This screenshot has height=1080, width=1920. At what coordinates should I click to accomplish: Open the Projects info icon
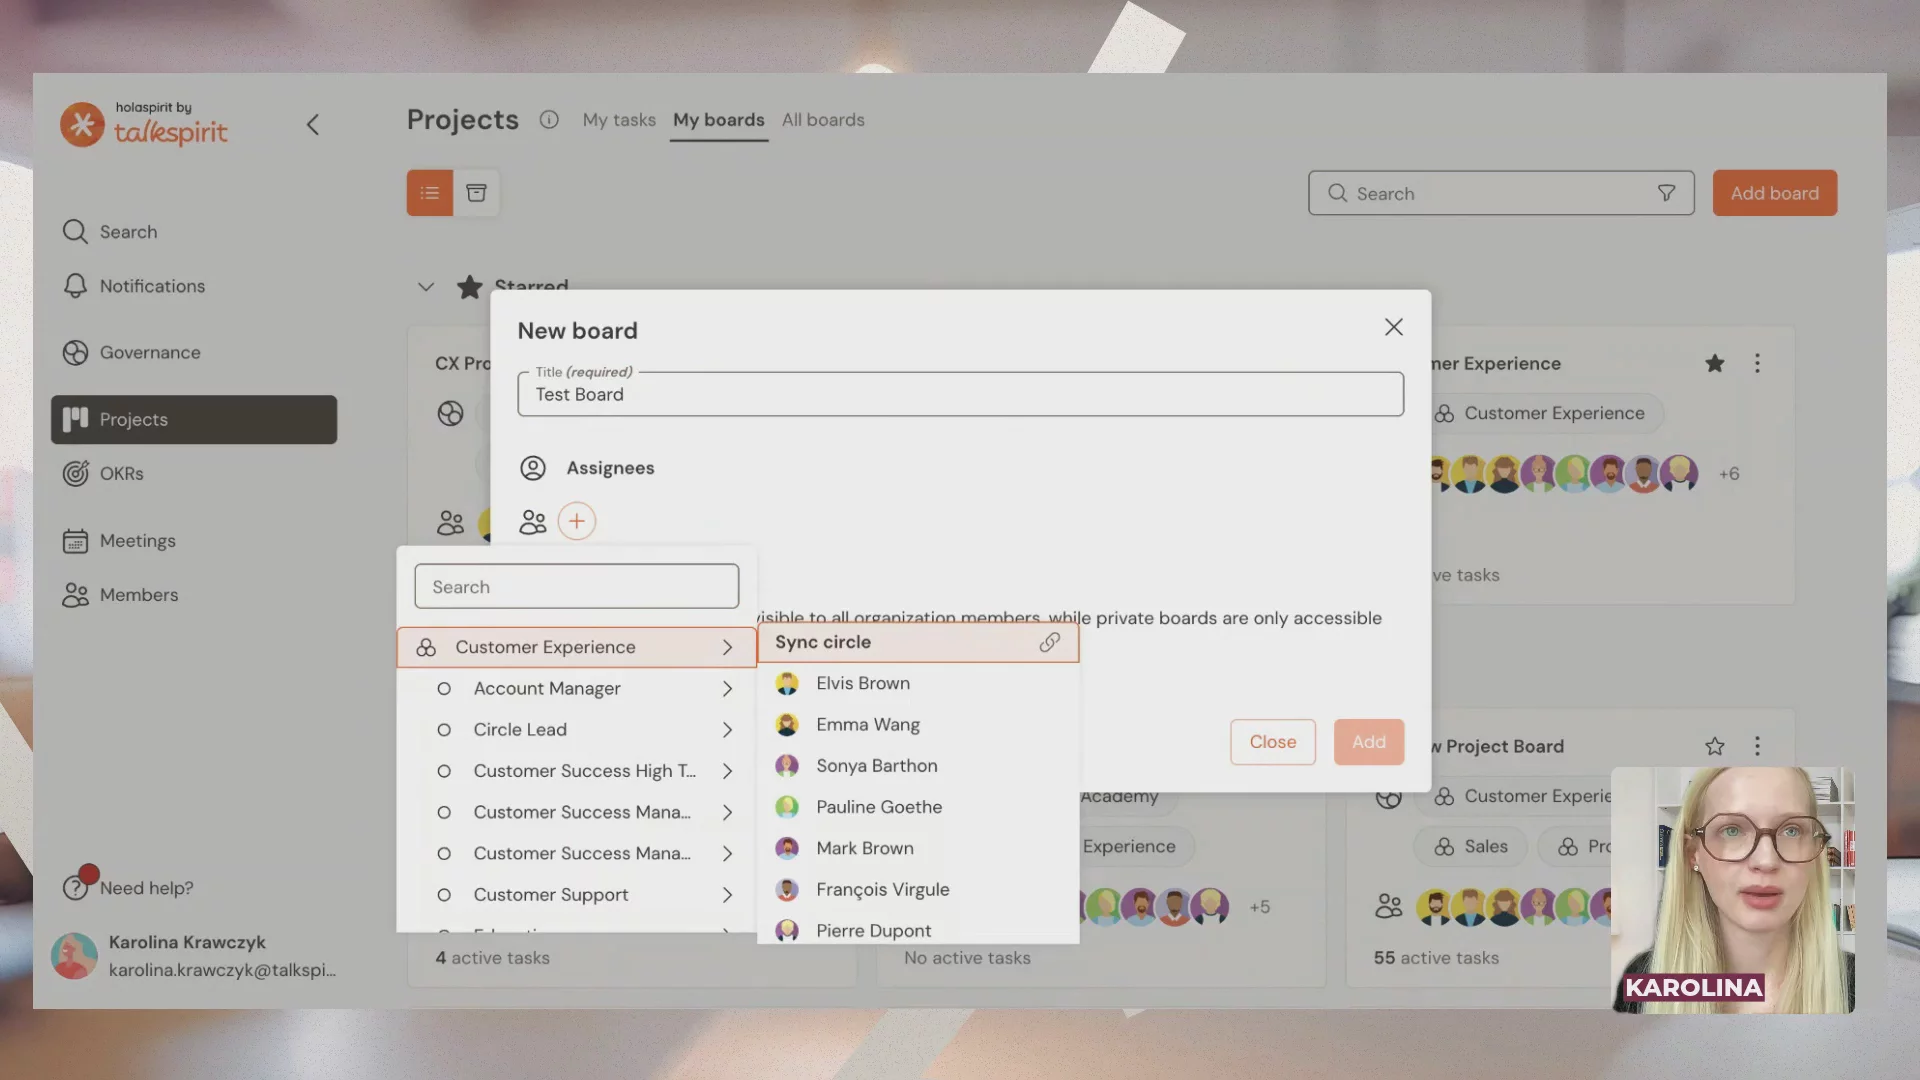[x=549, y=120]
